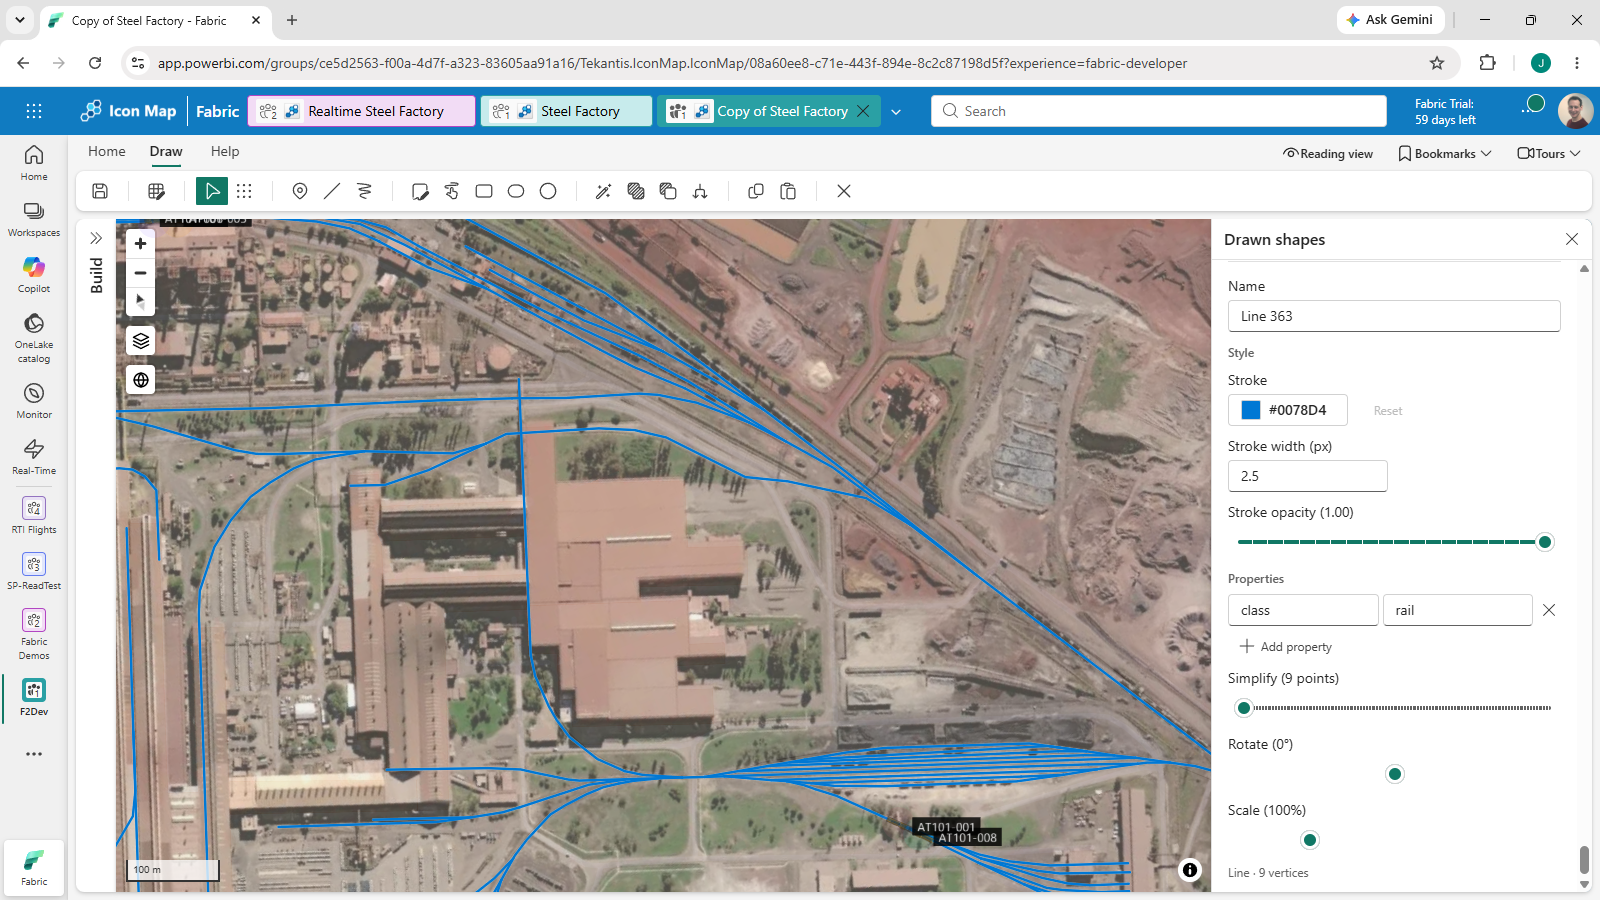The height and width of the screenshot is (900, 1600).
Task: Switch to the Draw ribbon tab
Action: [166, 151]
